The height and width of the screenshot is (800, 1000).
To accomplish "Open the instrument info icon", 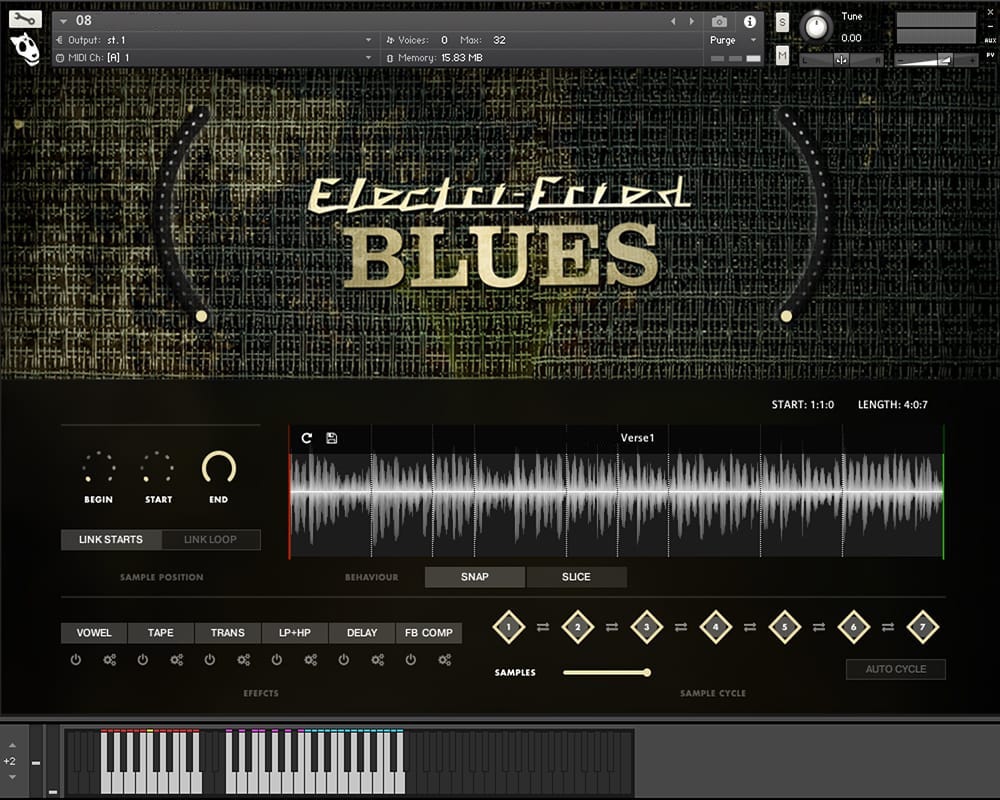I will click(749, 21).
